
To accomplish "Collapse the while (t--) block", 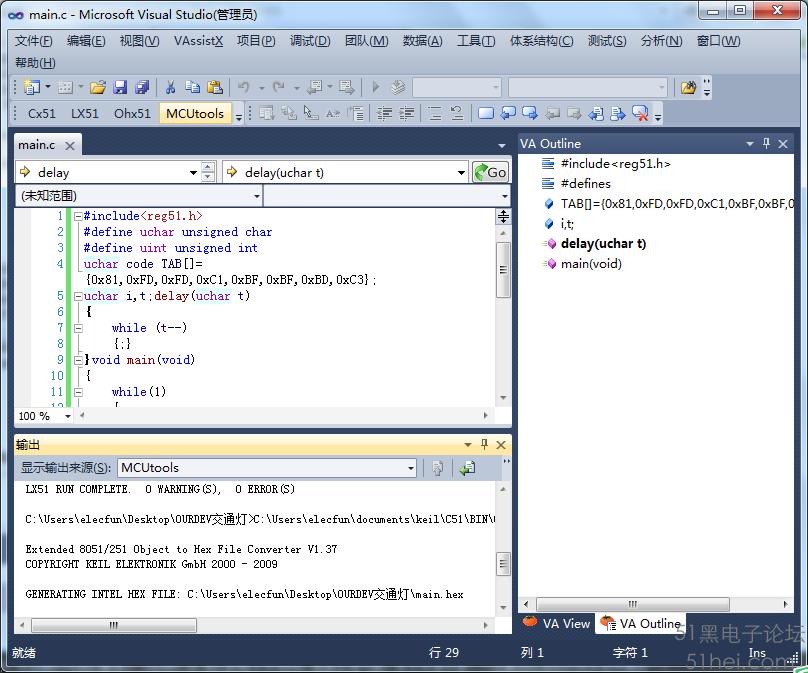I will pos(78,328).
